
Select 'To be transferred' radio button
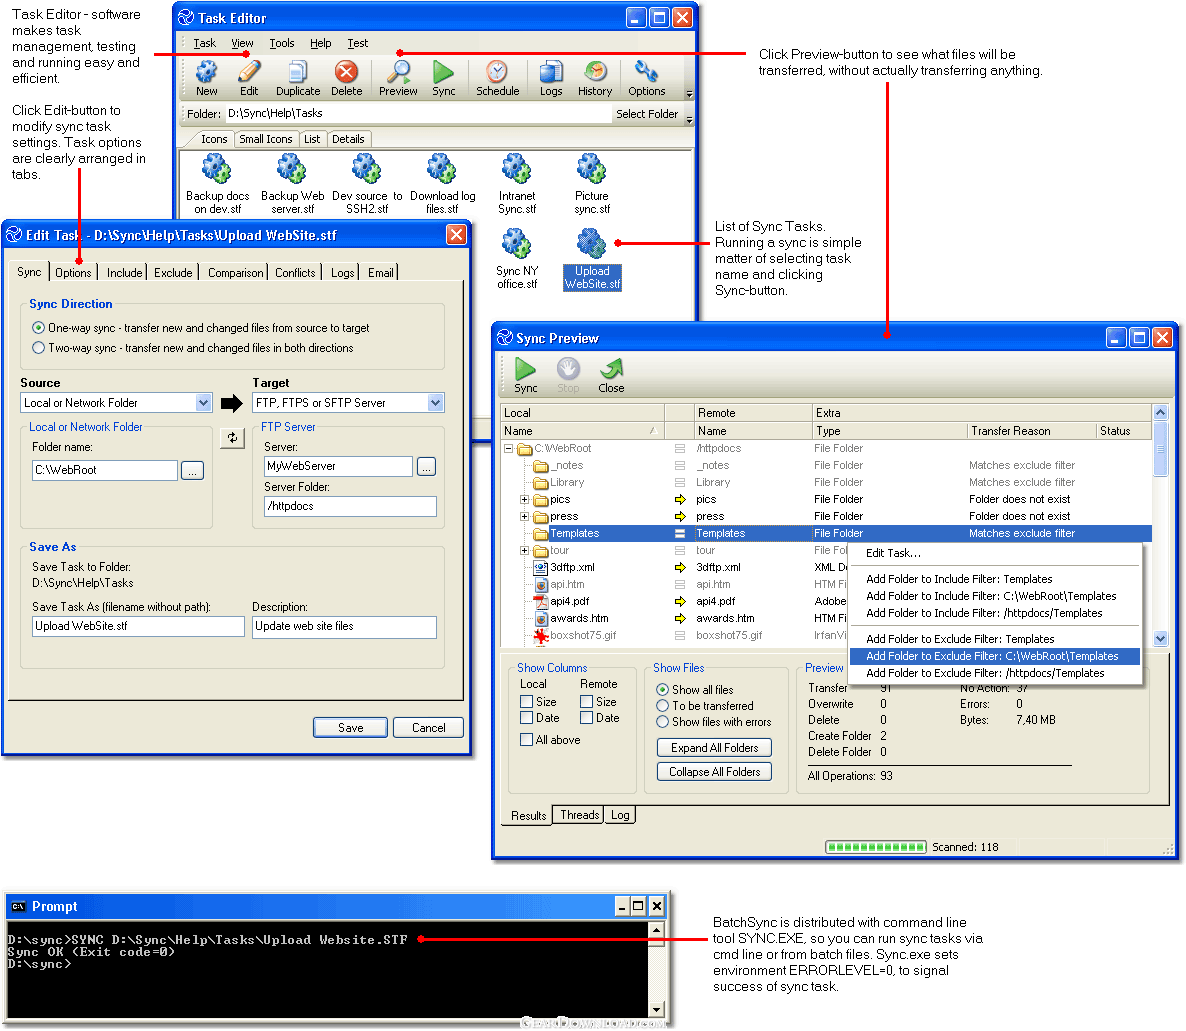click(x=663, y=706)
